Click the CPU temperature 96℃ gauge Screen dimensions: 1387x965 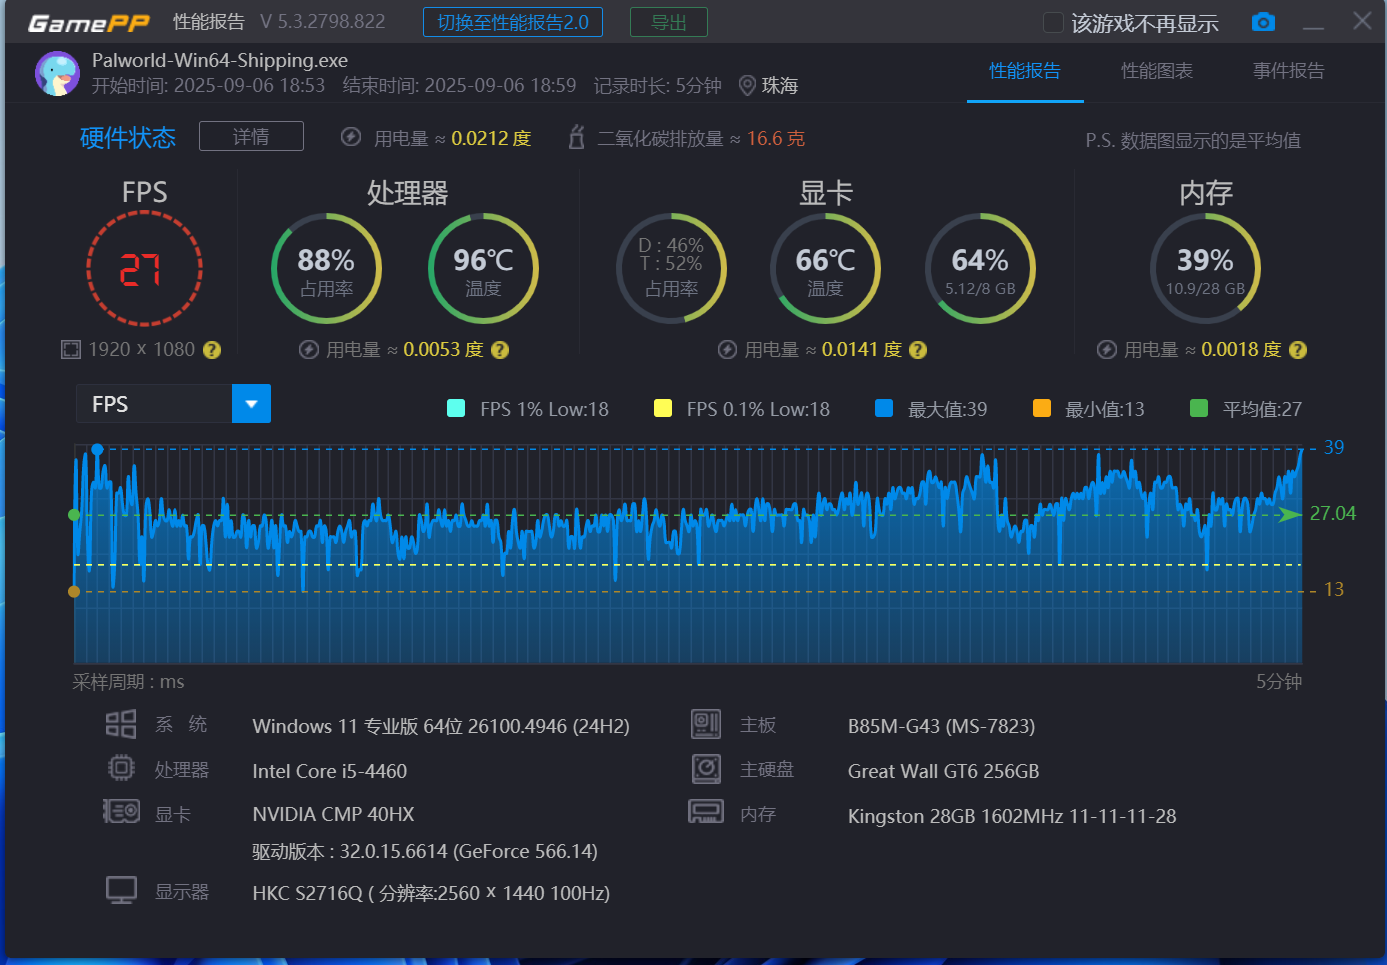click(x=483, y=268)
